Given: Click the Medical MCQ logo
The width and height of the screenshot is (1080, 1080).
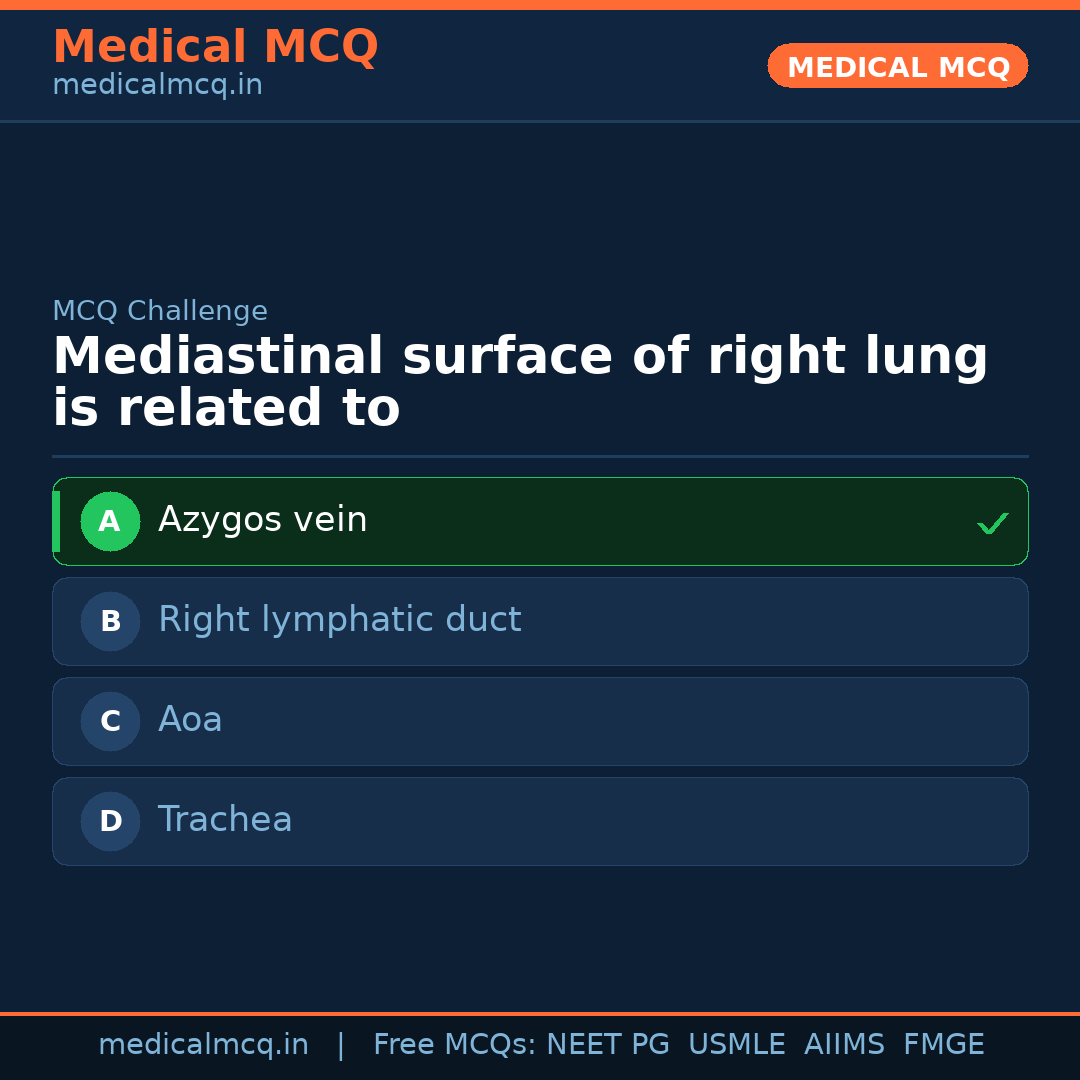Looking at the screenshot, I should [215, 46].
